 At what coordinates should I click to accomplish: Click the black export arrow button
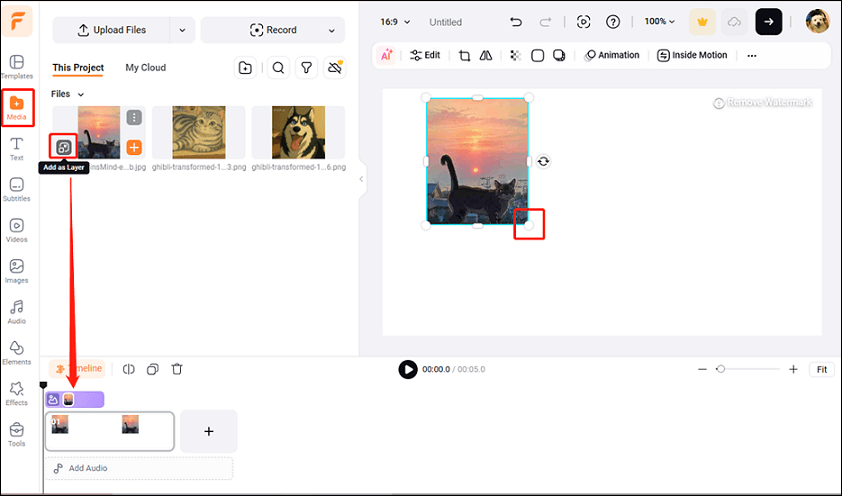tap(768, 22)
